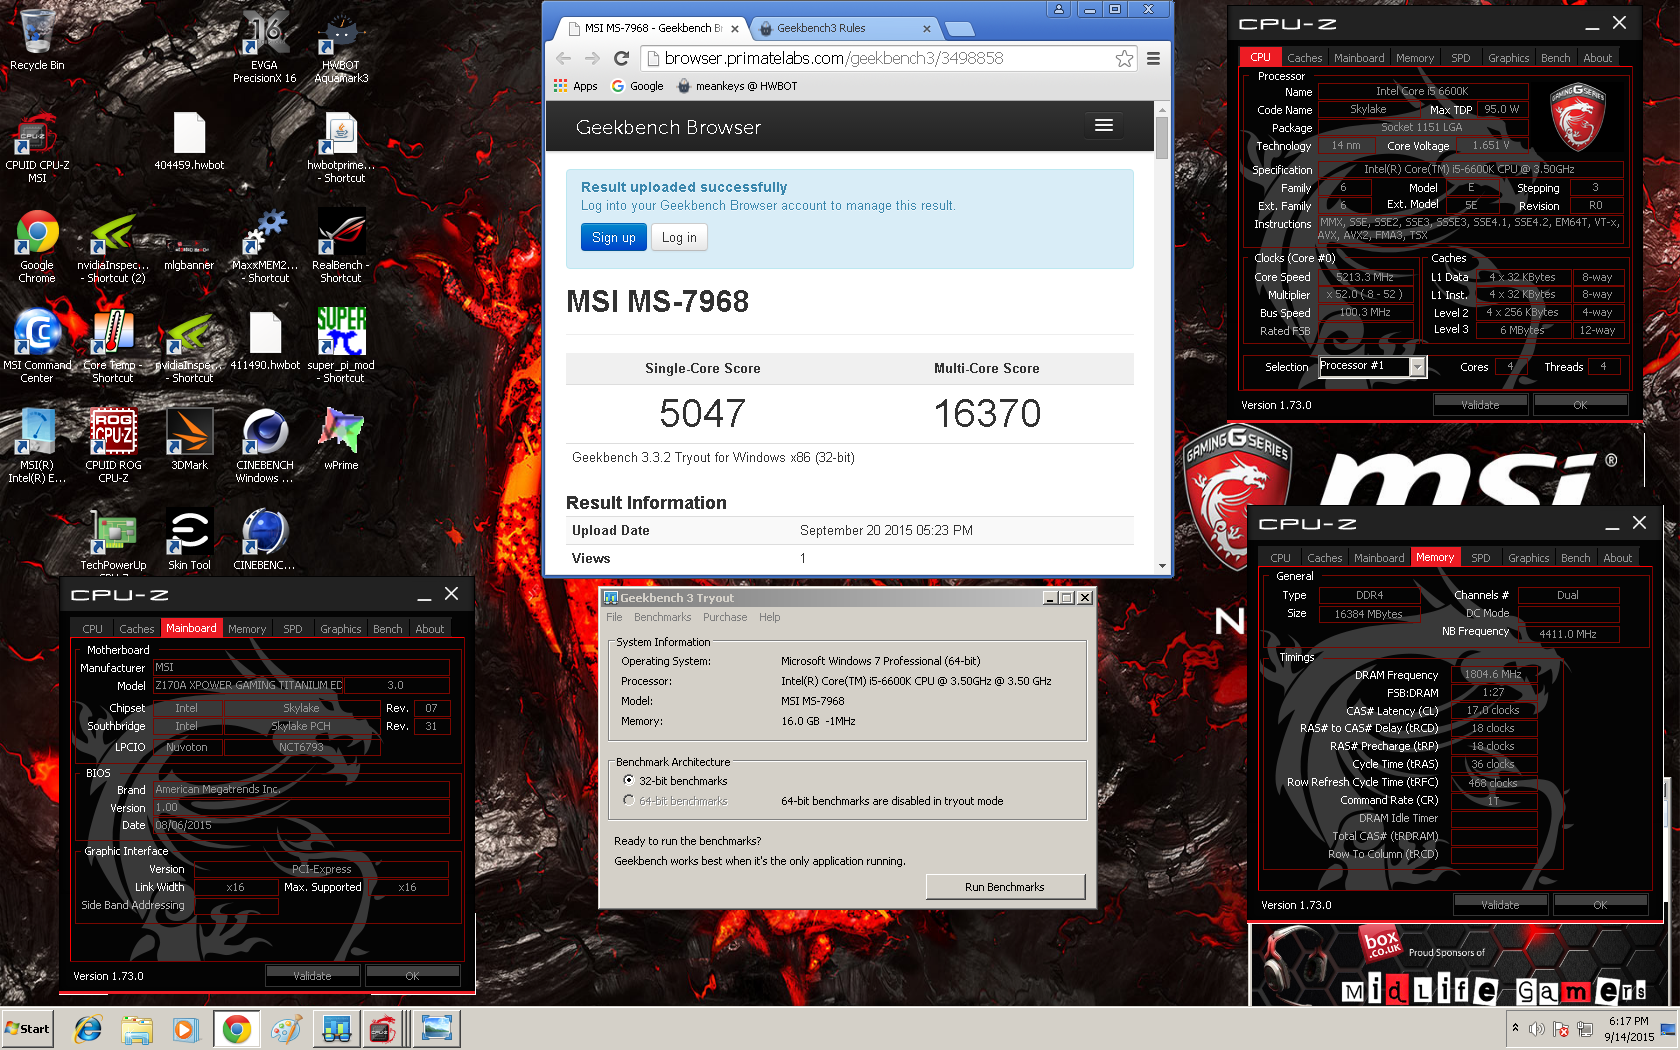Image resolution: width=1680 pixels, height=1050 pixels.
Task: Open CINEBENCH Windows desktop icon
Action: click(x=265, y=446)
